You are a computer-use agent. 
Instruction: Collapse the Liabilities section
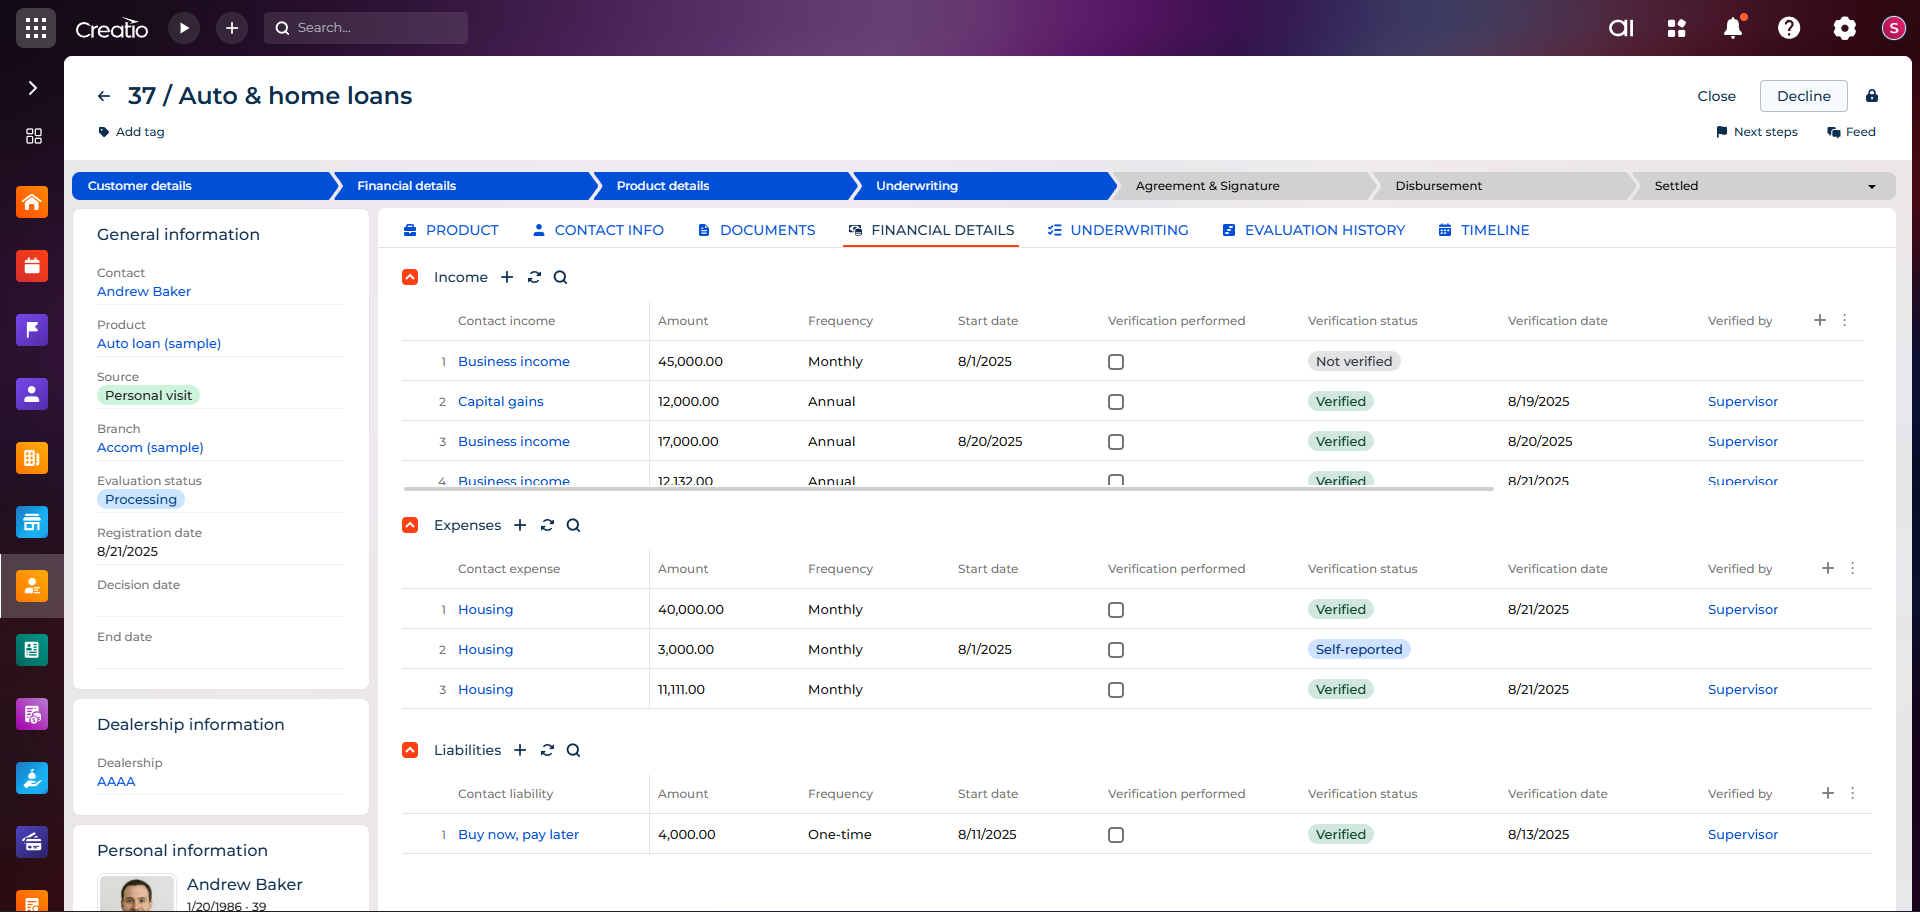(x=410, y=750)
